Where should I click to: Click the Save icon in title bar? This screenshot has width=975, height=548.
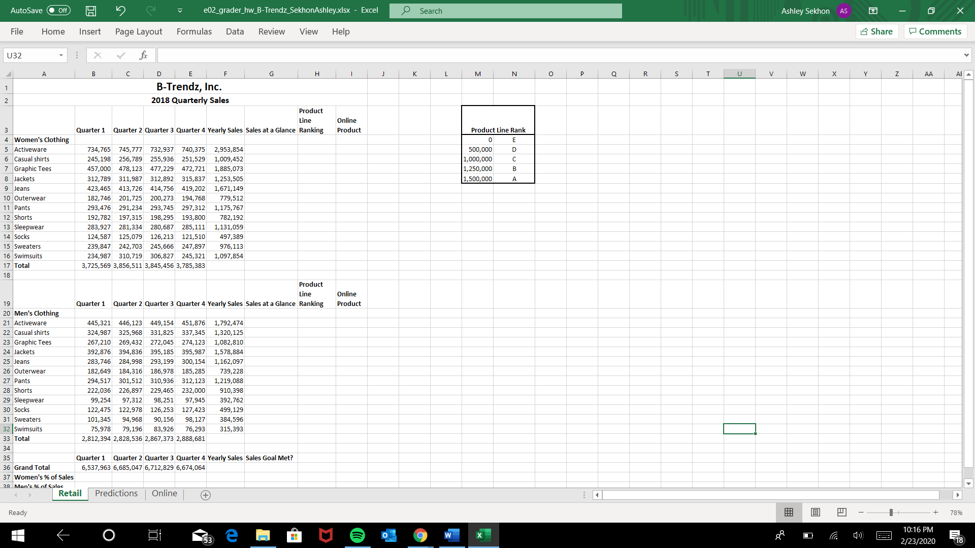point(91,11)
